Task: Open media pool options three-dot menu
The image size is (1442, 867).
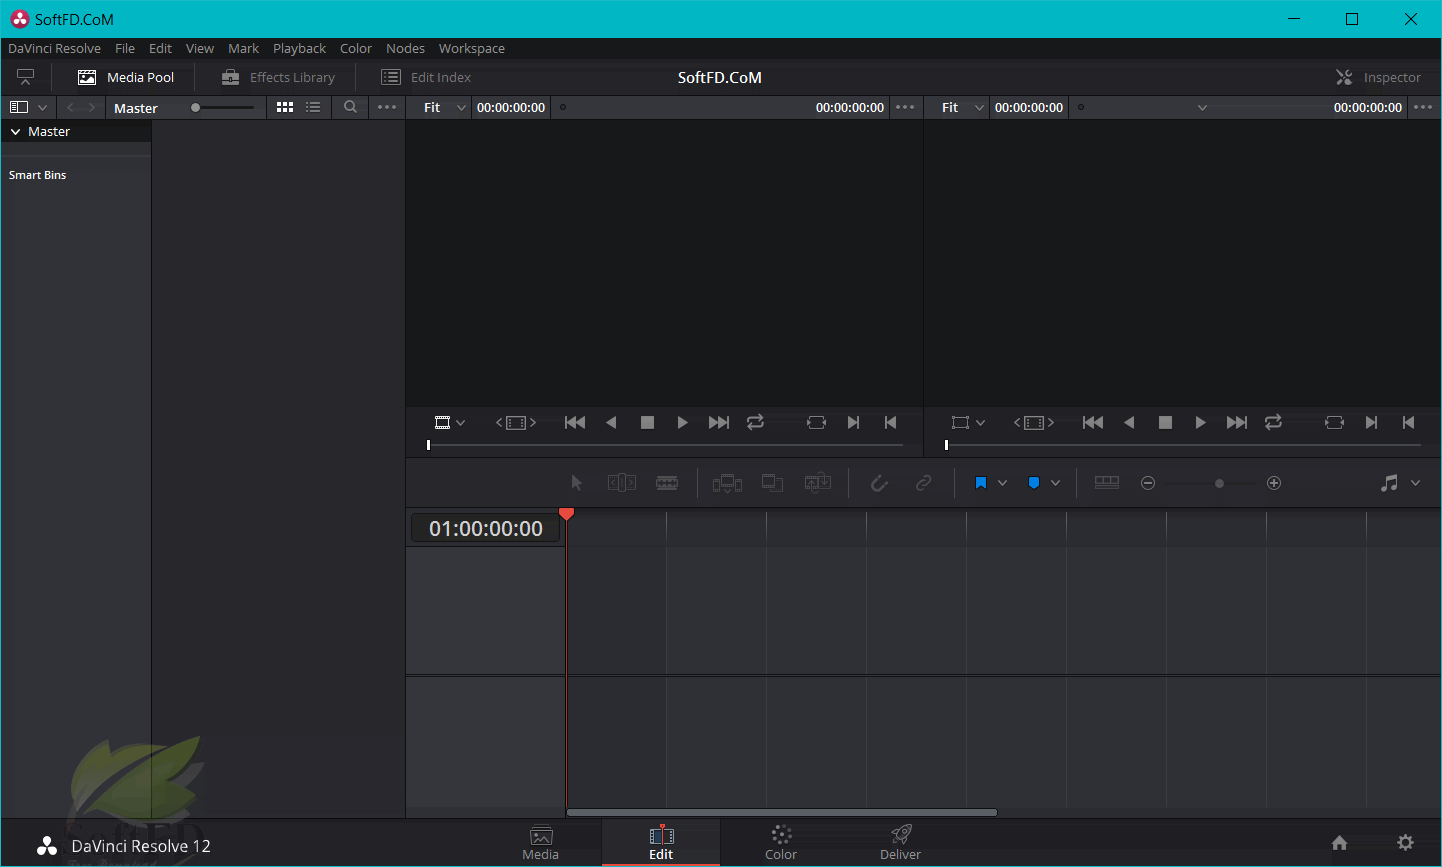Action: coord(387,107)
